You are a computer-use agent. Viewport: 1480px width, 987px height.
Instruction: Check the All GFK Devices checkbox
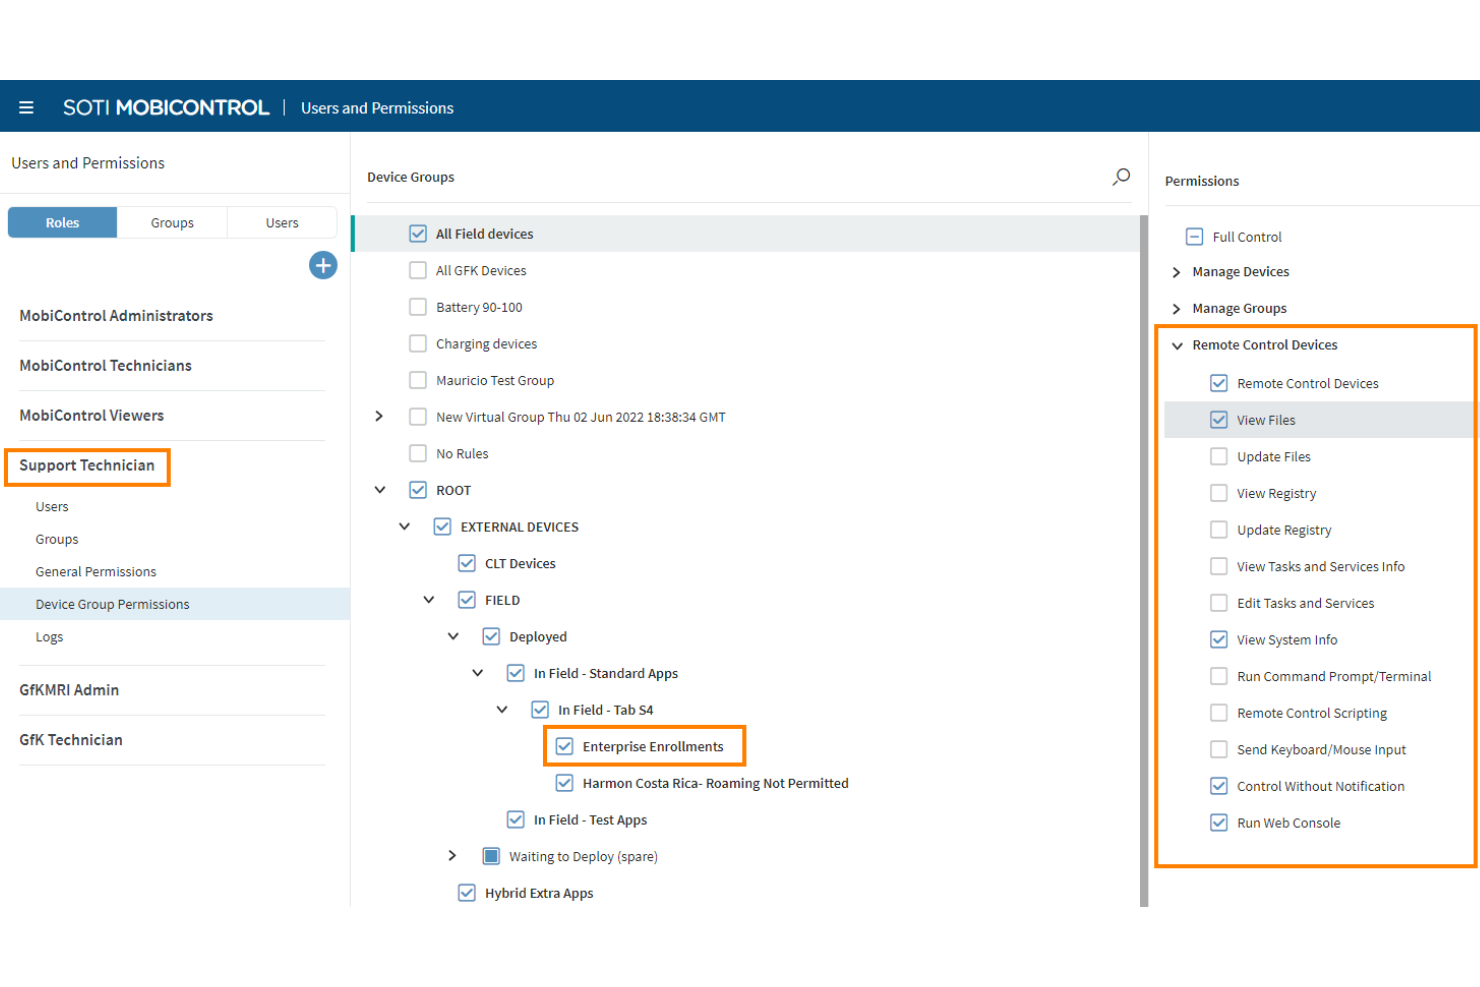418,270
